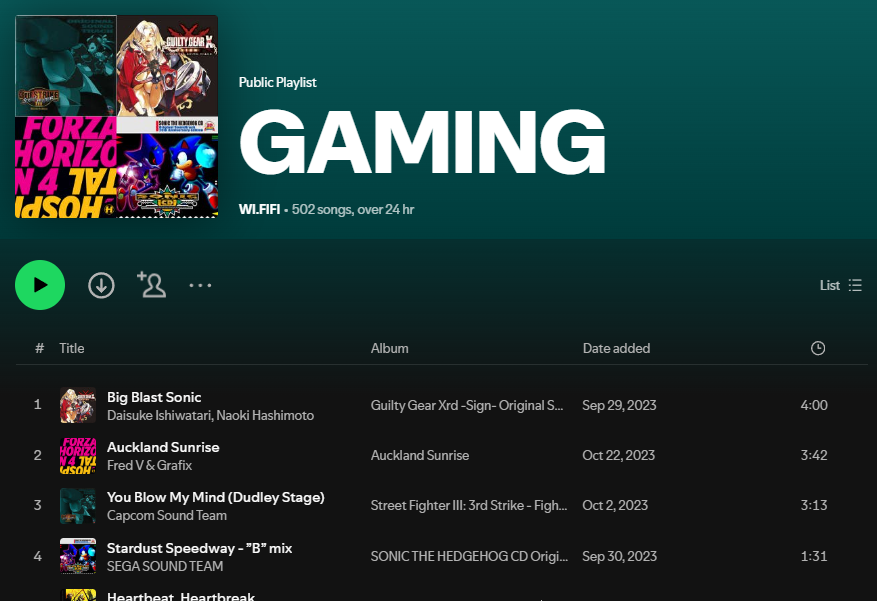
Task: Click track number 1 row index
Action: (37, 405)
